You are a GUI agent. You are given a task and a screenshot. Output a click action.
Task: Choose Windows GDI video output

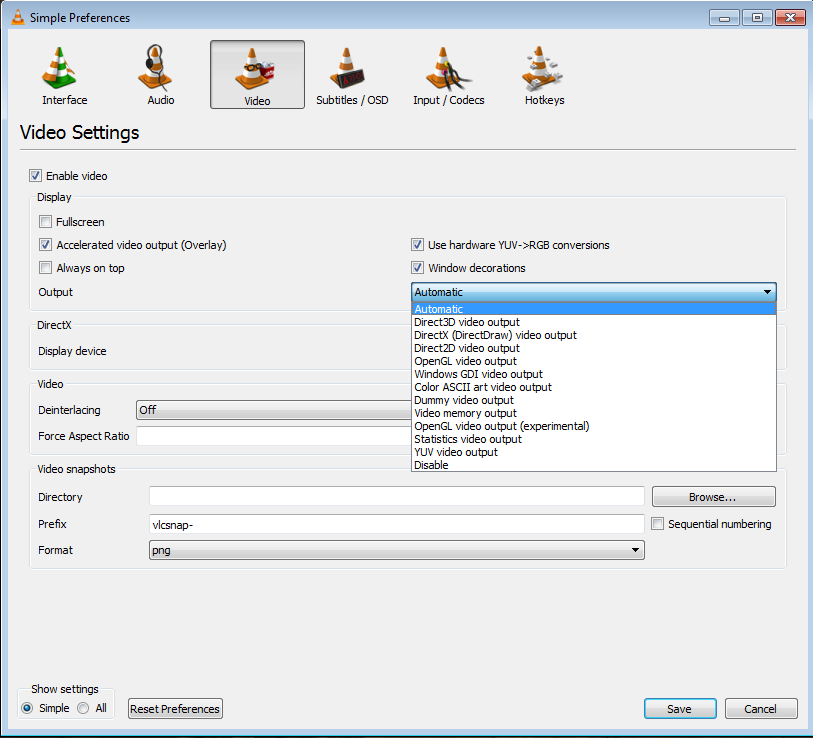[x=594, y=374]
